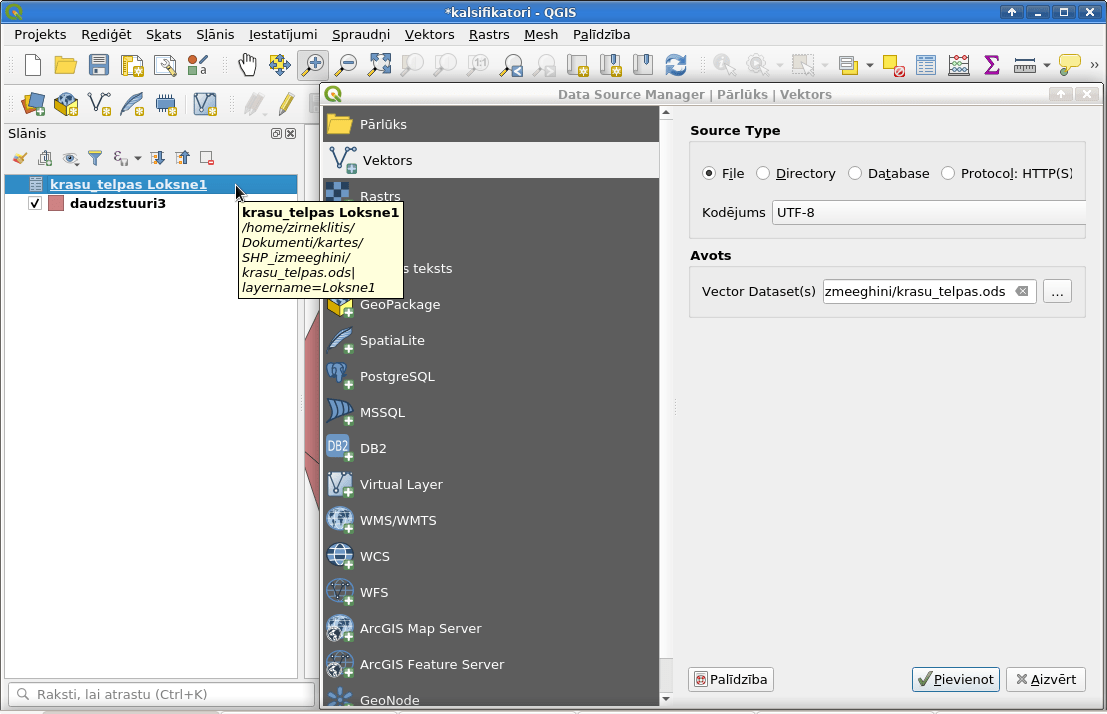
Task: Click the Aizvērt button
Action: [1046, 679]
